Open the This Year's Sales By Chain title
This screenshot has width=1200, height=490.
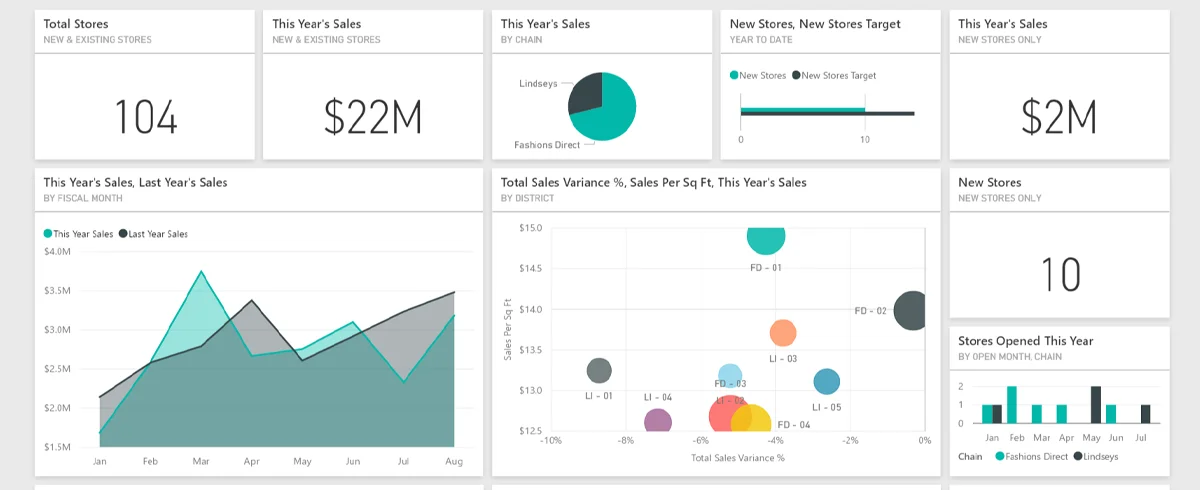(x=545, y=24)
